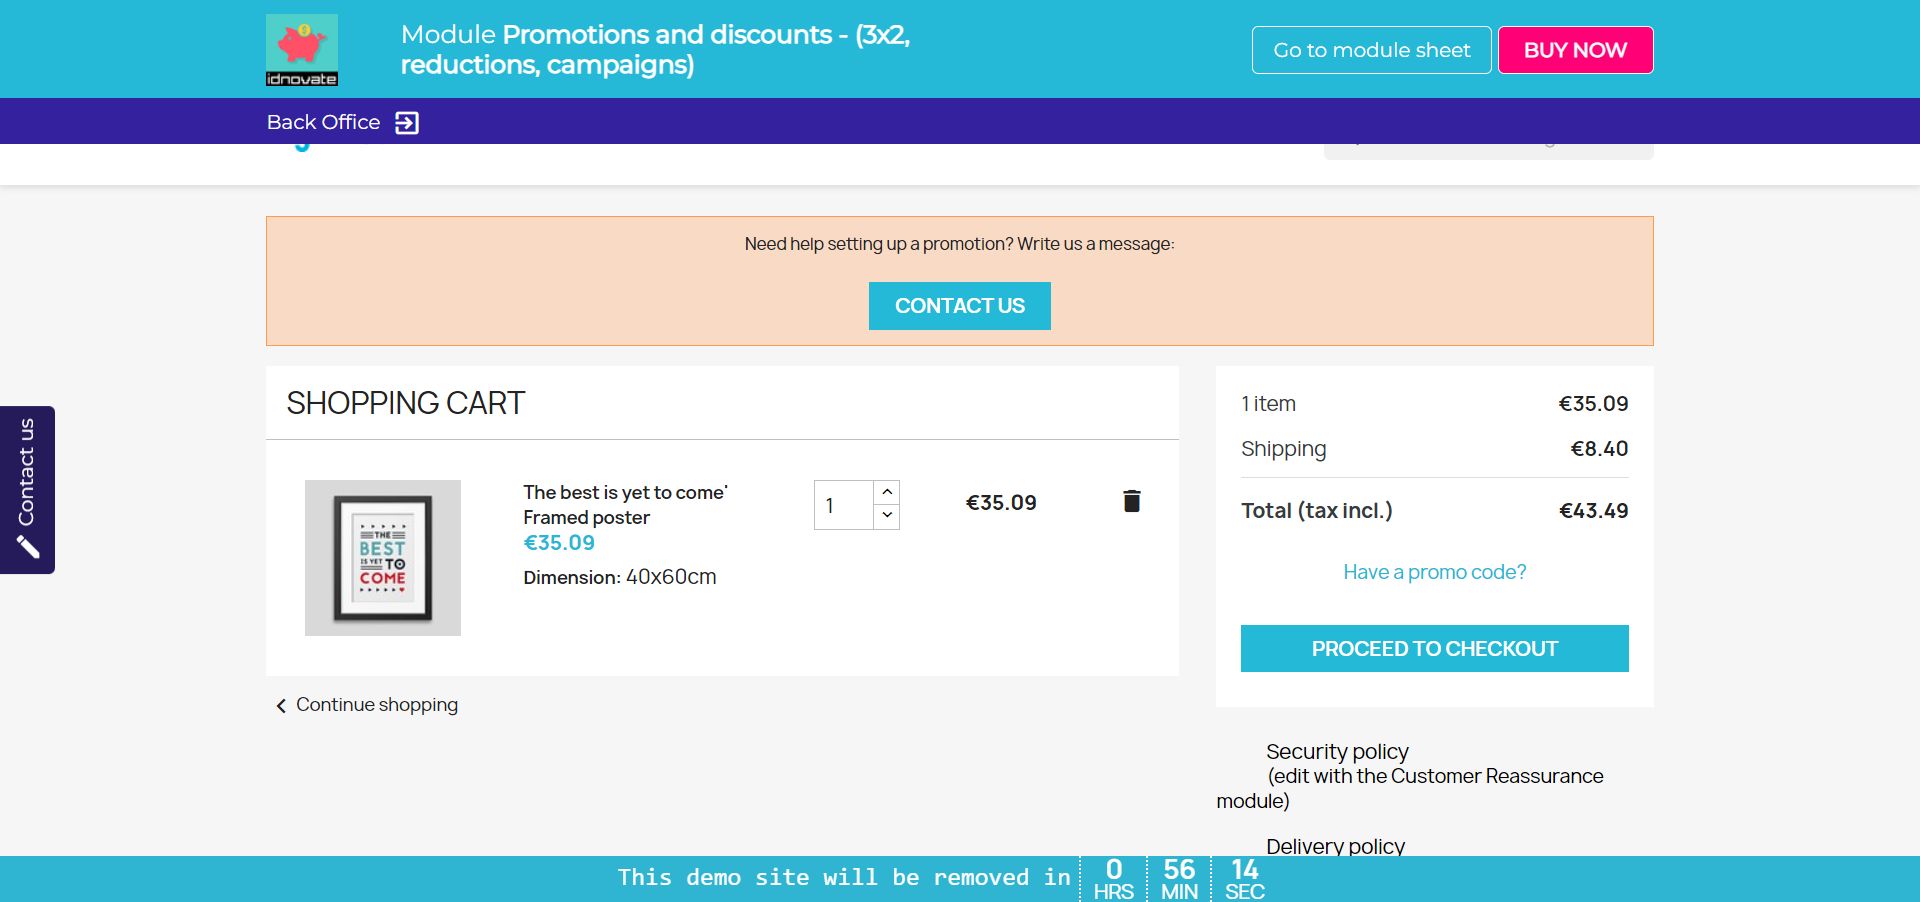Click the Continue shopping link
Image resolution: width=1920 pixels, height=902 pixels.
tap(377, 705)
